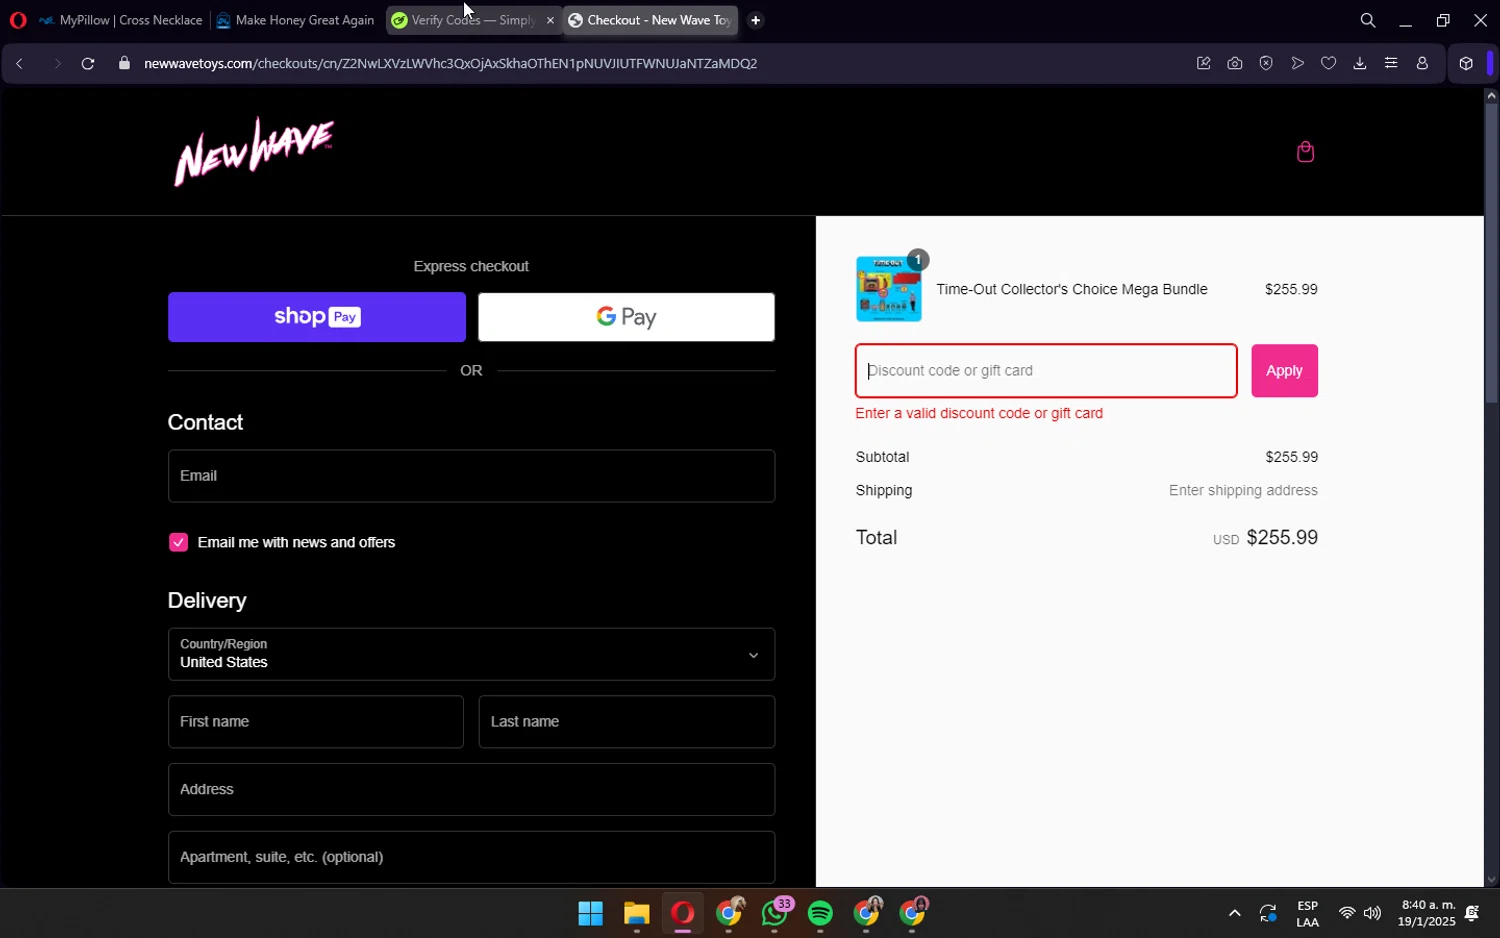This screenshot has width=1500, height=938.
Task: Click the padlock site security icon
Action: pos(124,63)
